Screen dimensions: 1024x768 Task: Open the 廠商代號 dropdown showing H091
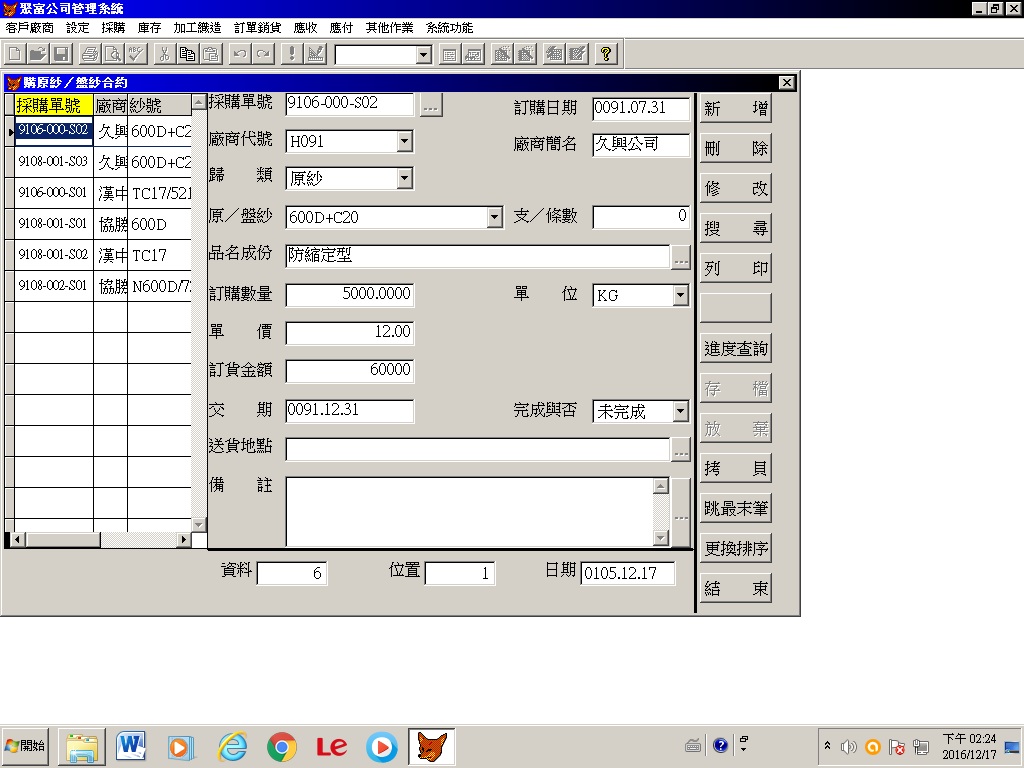404,142
